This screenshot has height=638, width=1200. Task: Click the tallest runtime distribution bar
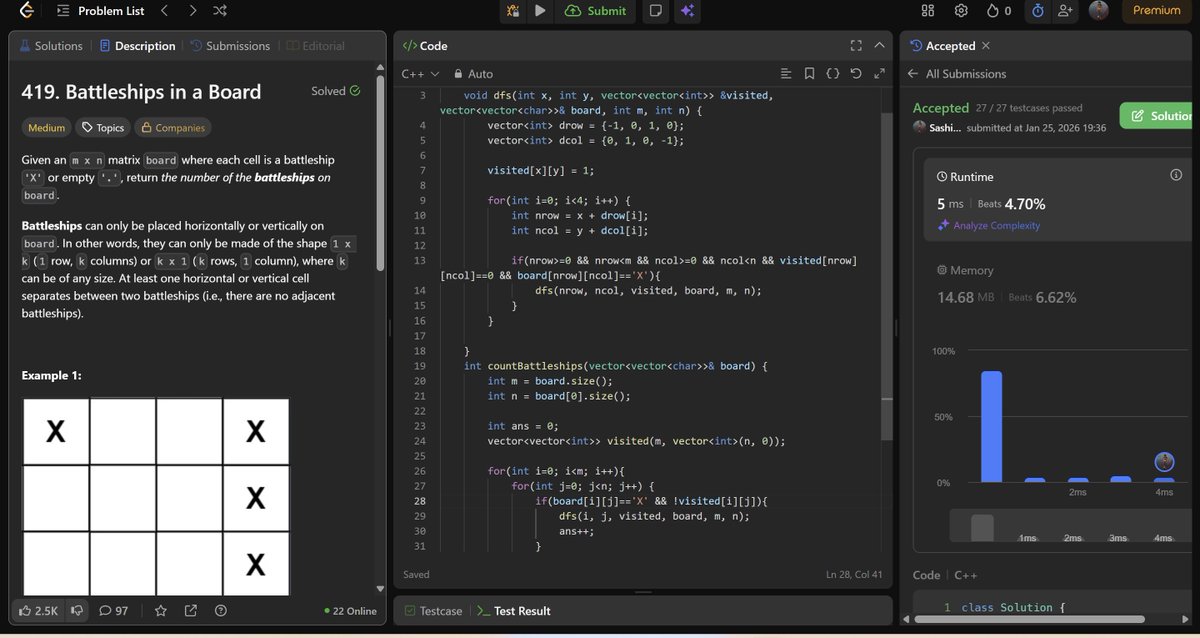(x=991, y=427)
